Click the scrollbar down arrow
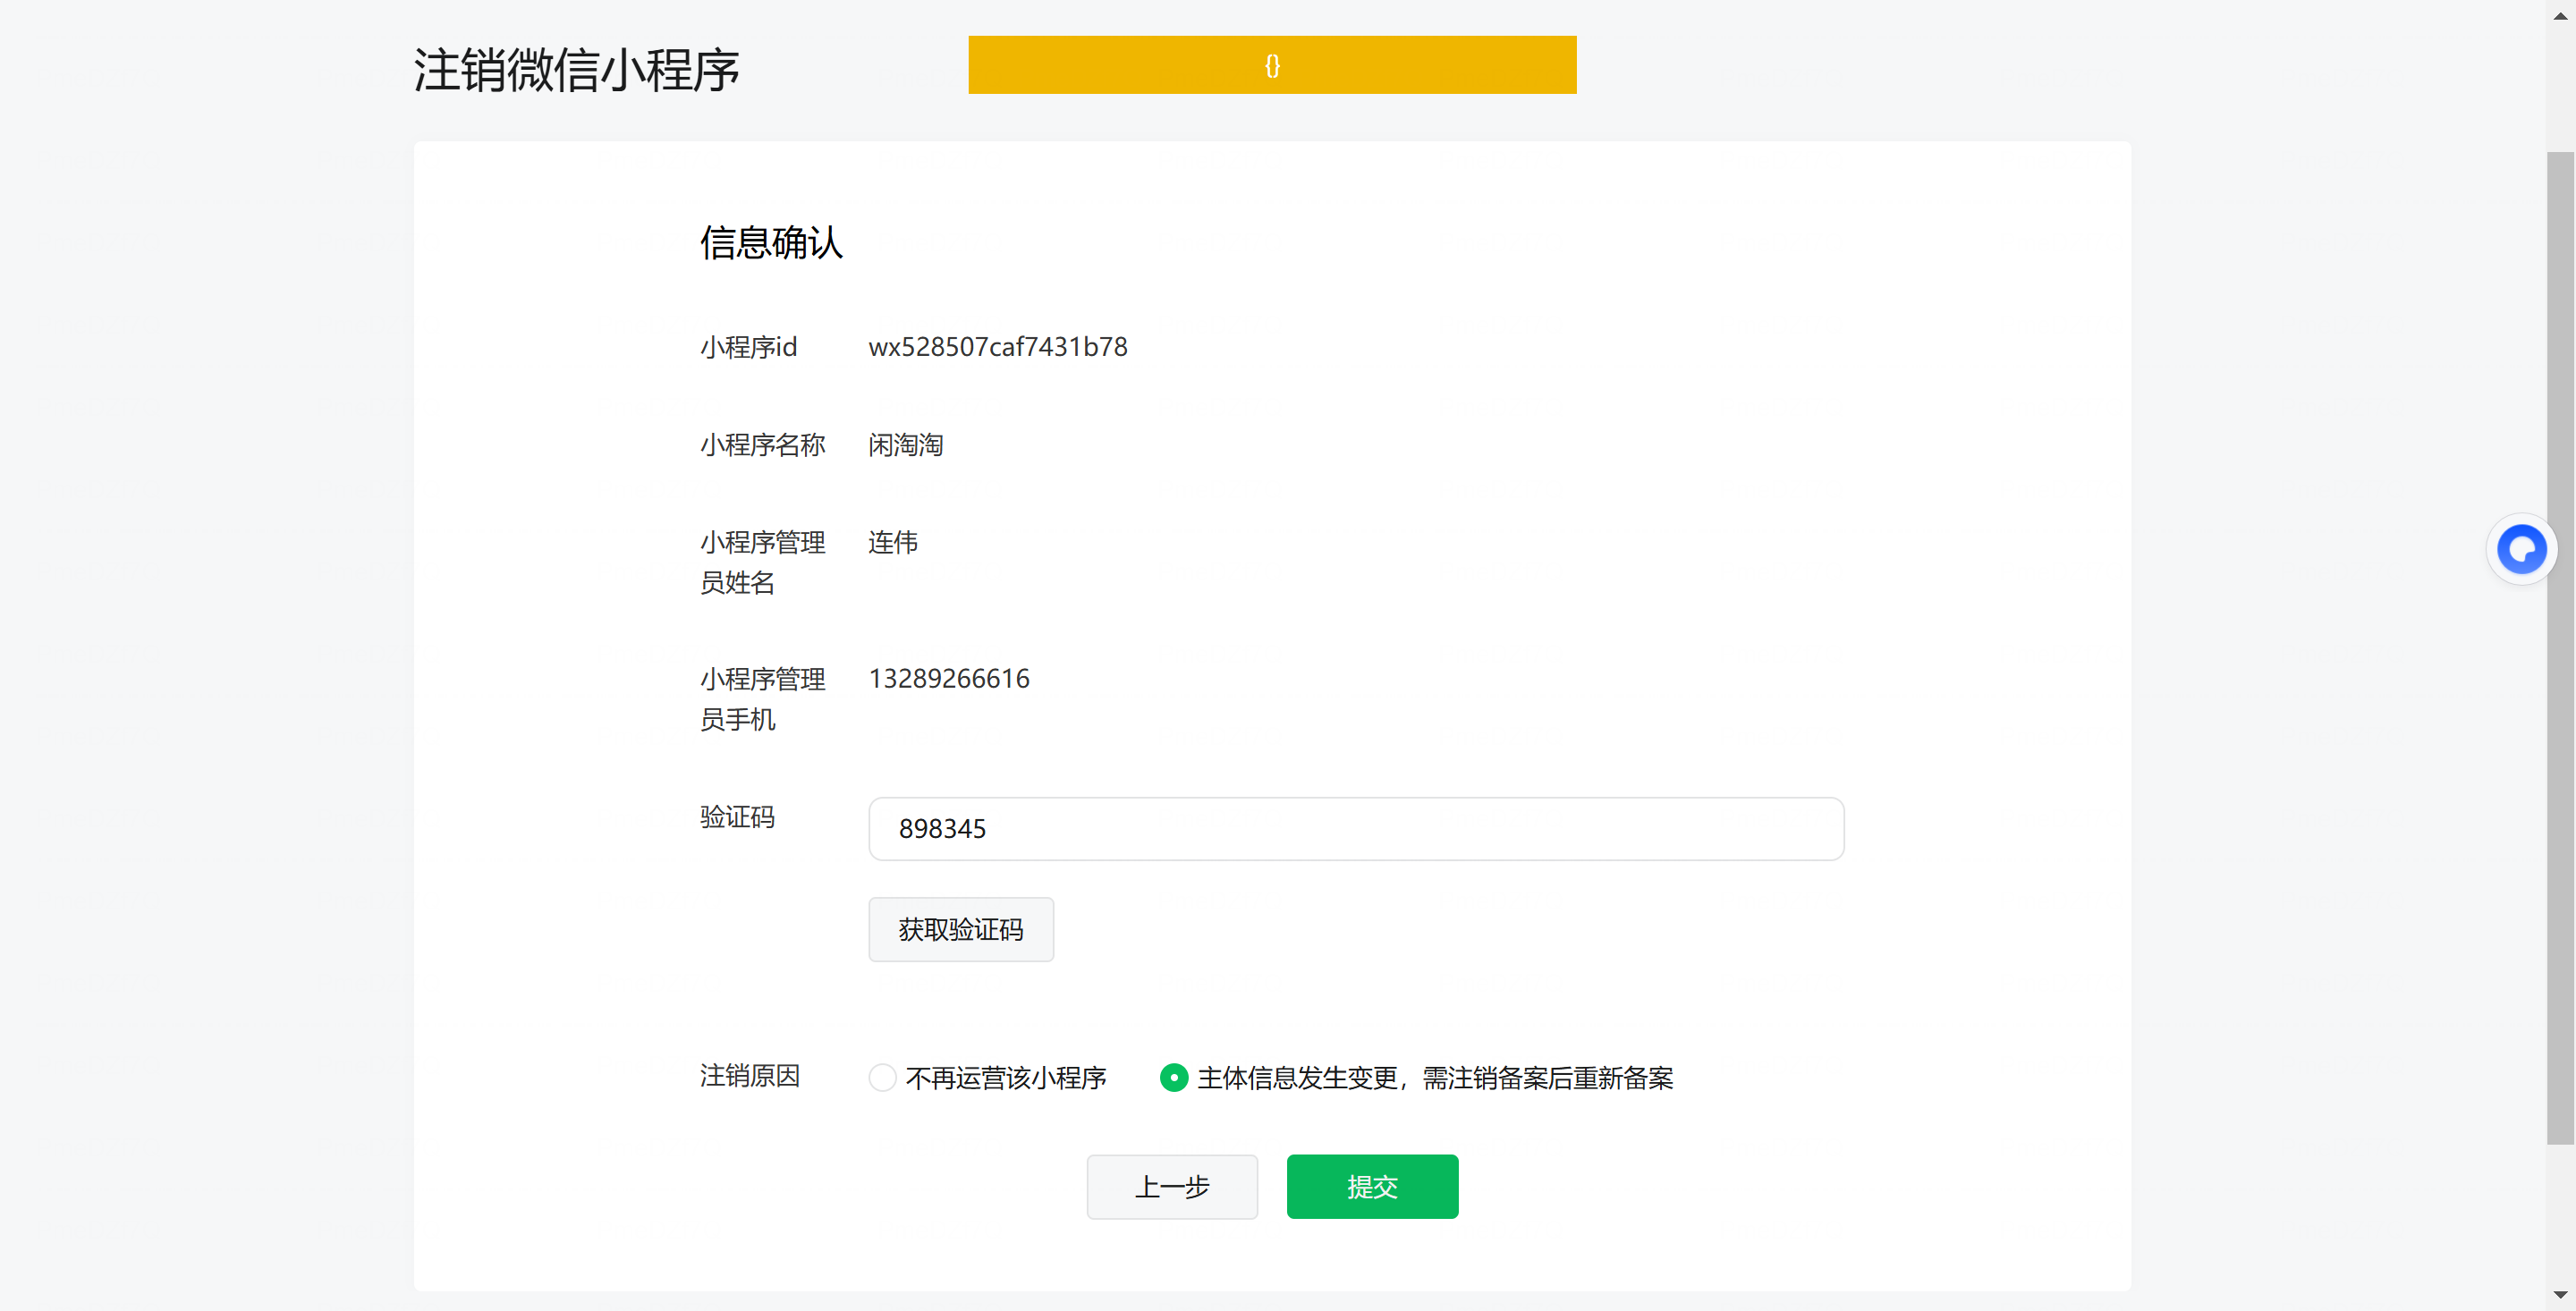 [x=2560, y=1295]
